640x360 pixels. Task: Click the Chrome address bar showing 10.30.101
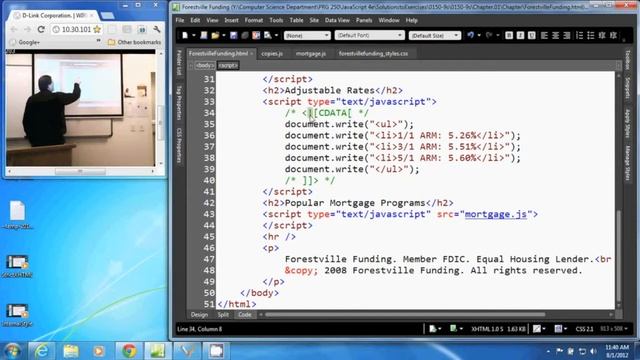[76, 29]
